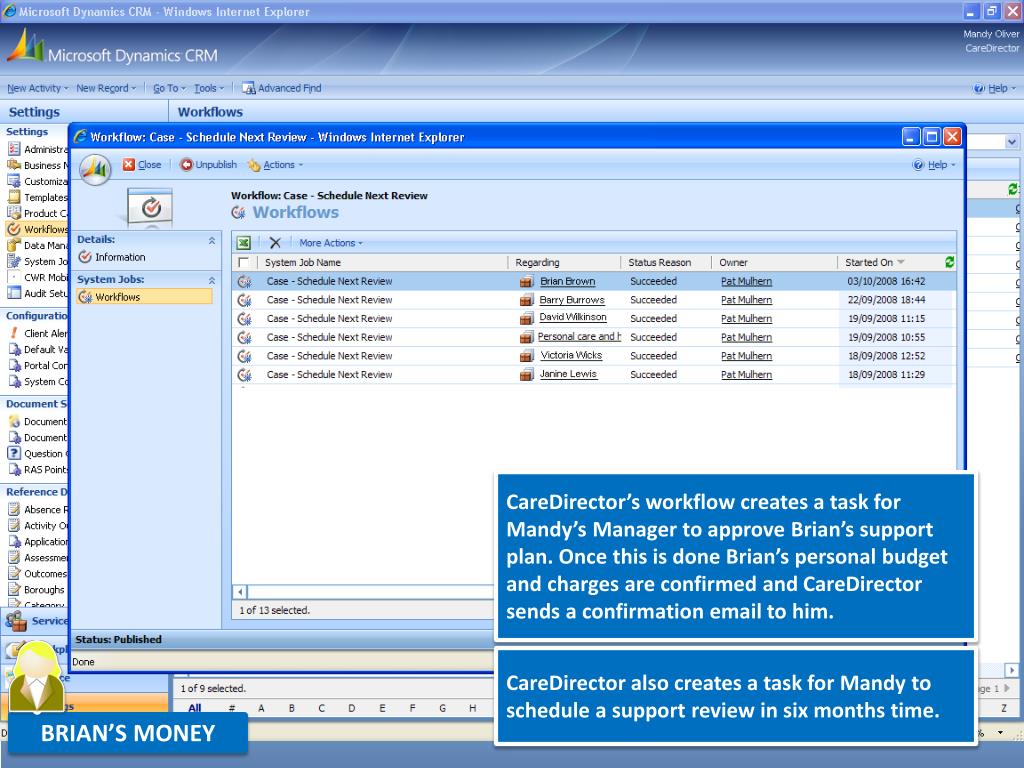The height and width of the screenshot is (768, 1024).
Task: Click the Workflows icon under System Jobs
Action: [85, 297]
